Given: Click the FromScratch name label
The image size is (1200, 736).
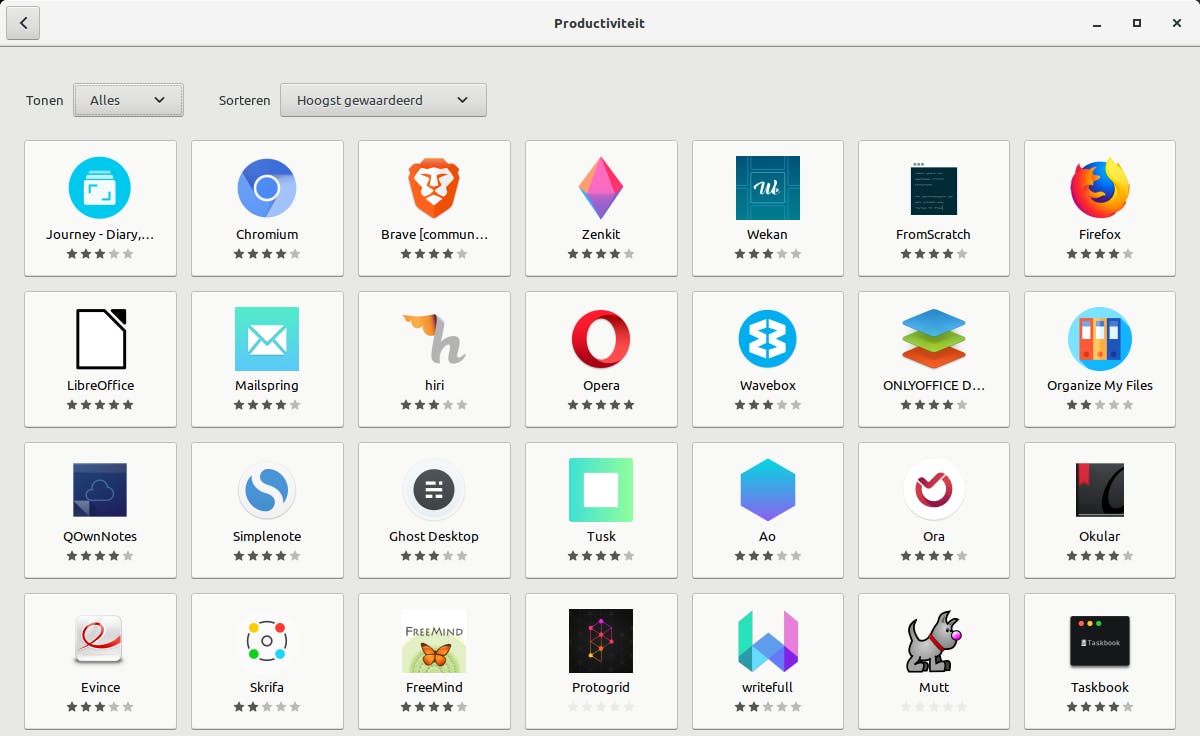Looking at the screenshot, I should (934, 235).
